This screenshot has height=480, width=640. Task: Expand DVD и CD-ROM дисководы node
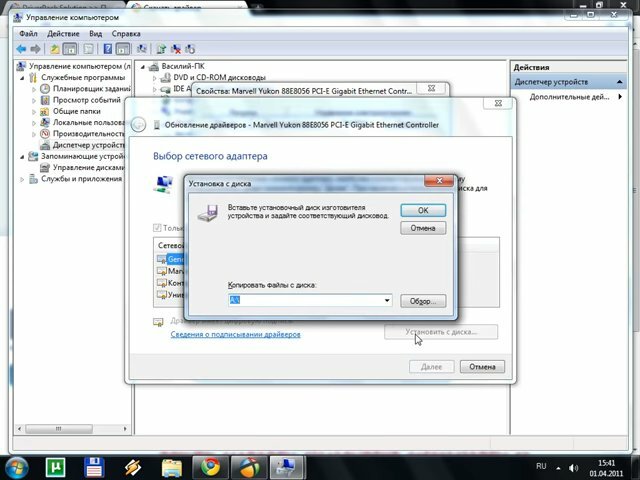[154, 78]
